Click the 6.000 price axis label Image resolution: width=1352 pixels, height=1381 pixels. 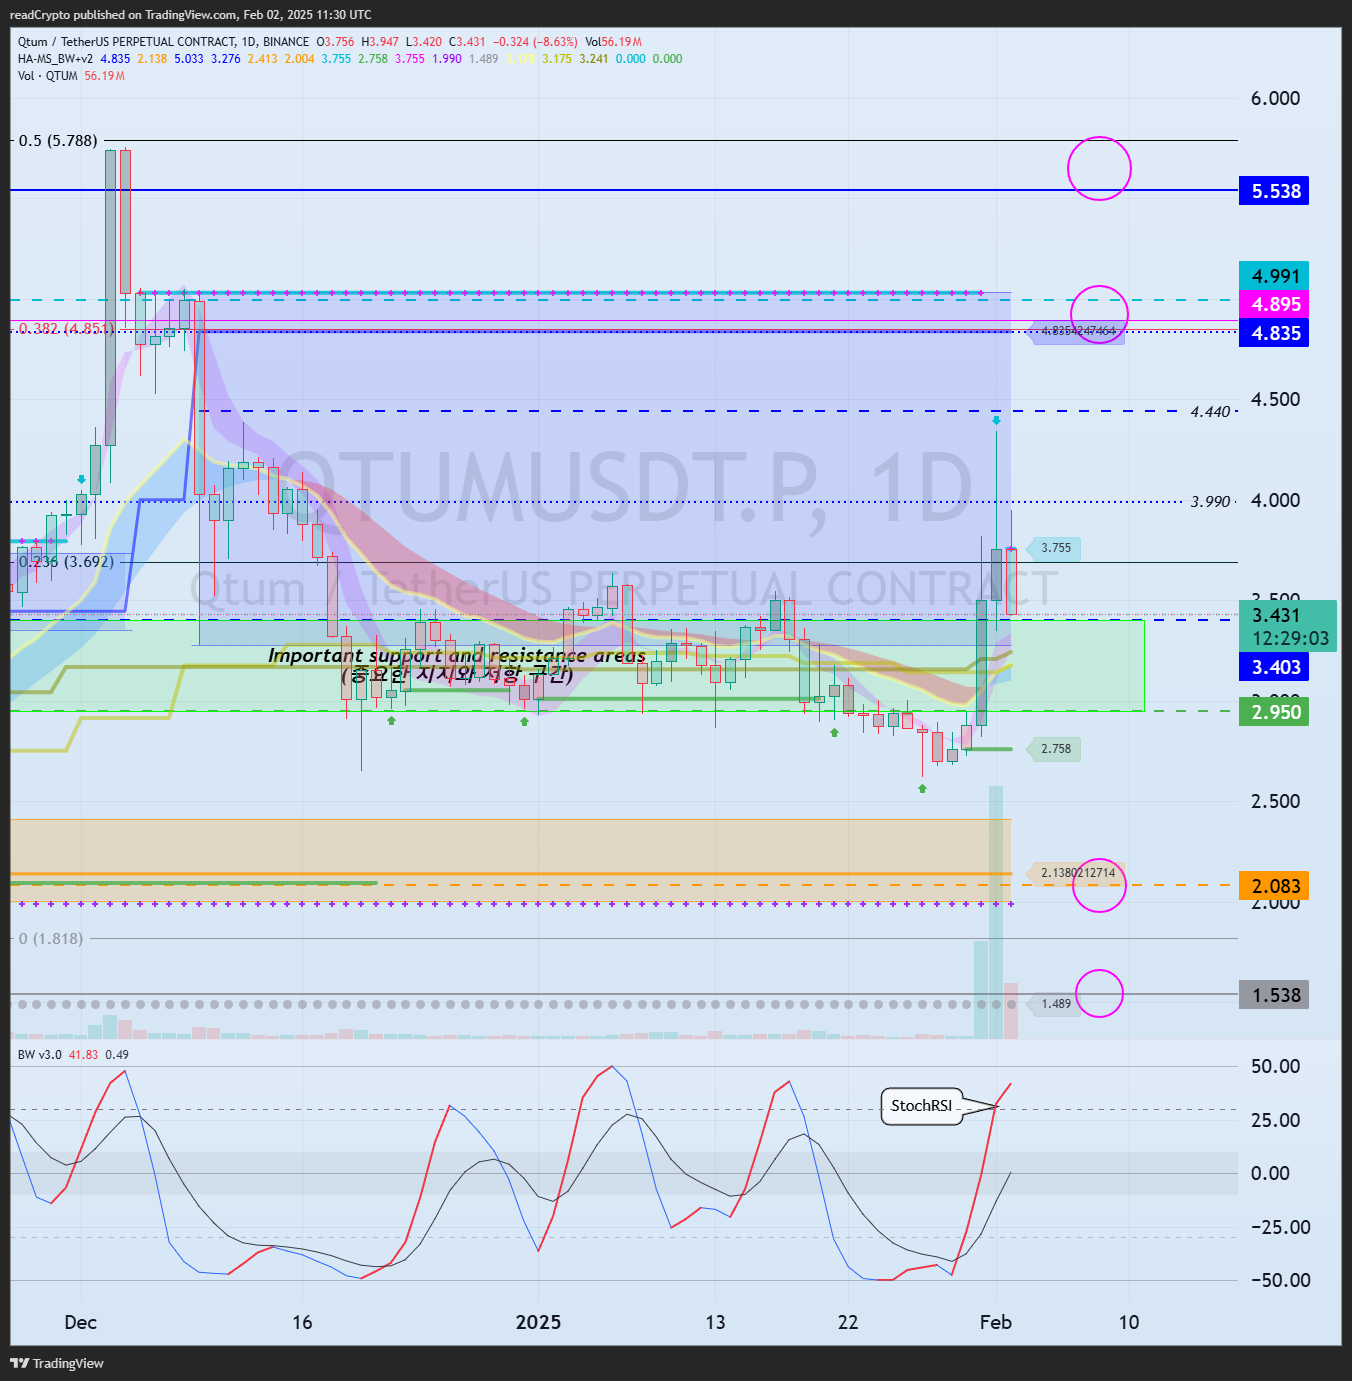[x=1275, y=98]
